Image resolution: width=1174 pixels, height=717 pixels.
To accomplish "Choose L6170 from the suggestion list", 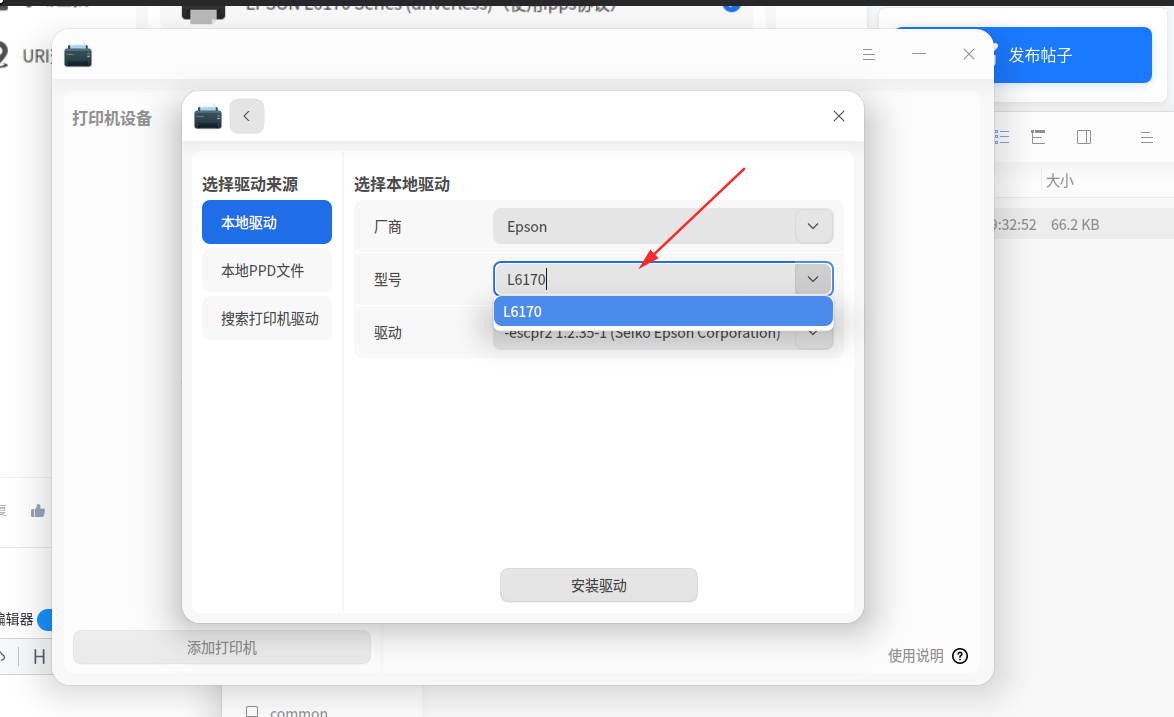I will click(663, 311).
